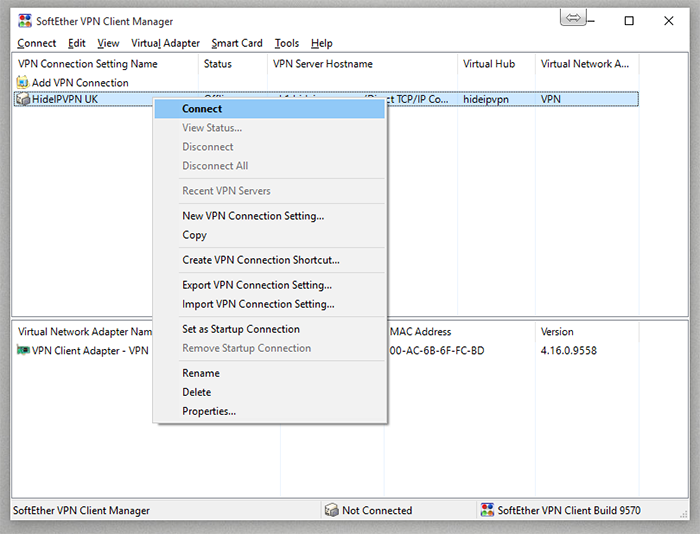
Task: Click the SoftEther app icon in title bar
Action: [x=25, y=21]
